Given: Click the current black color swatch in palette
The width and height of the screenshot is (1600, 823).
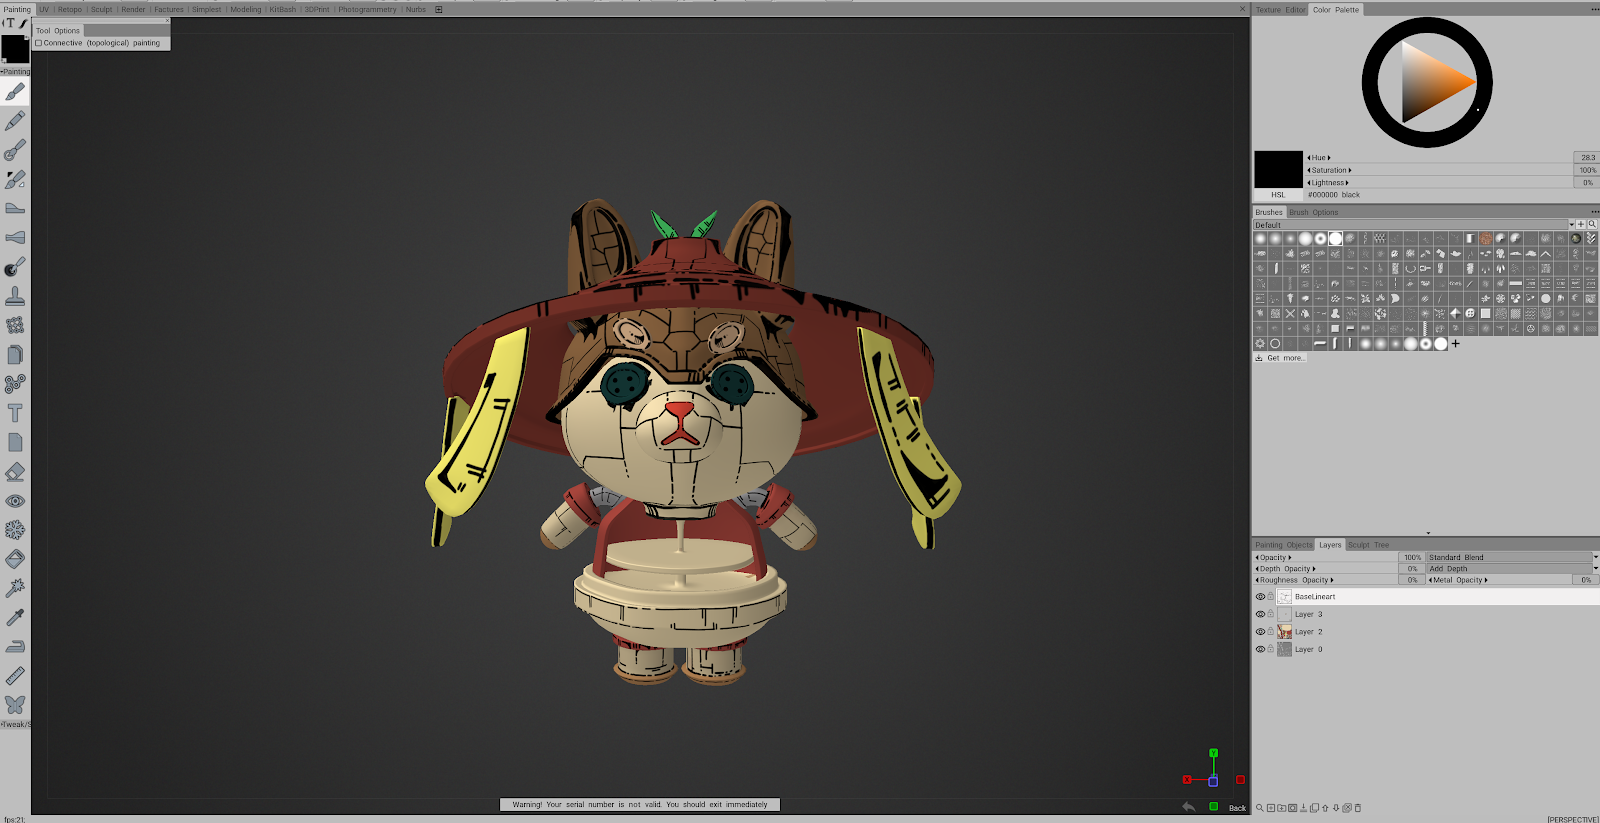Looking at the screenshot, I should (1278, 169).
